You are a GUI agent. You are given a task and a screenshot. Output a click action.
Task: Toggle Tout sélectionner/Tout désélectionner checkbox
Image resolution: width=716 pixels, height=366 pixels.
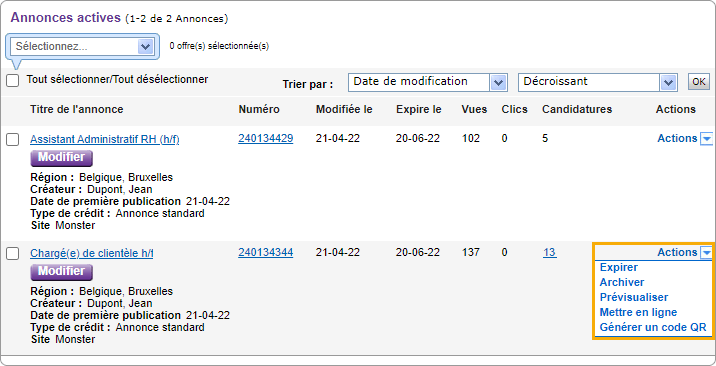click(x=12, y=81)
